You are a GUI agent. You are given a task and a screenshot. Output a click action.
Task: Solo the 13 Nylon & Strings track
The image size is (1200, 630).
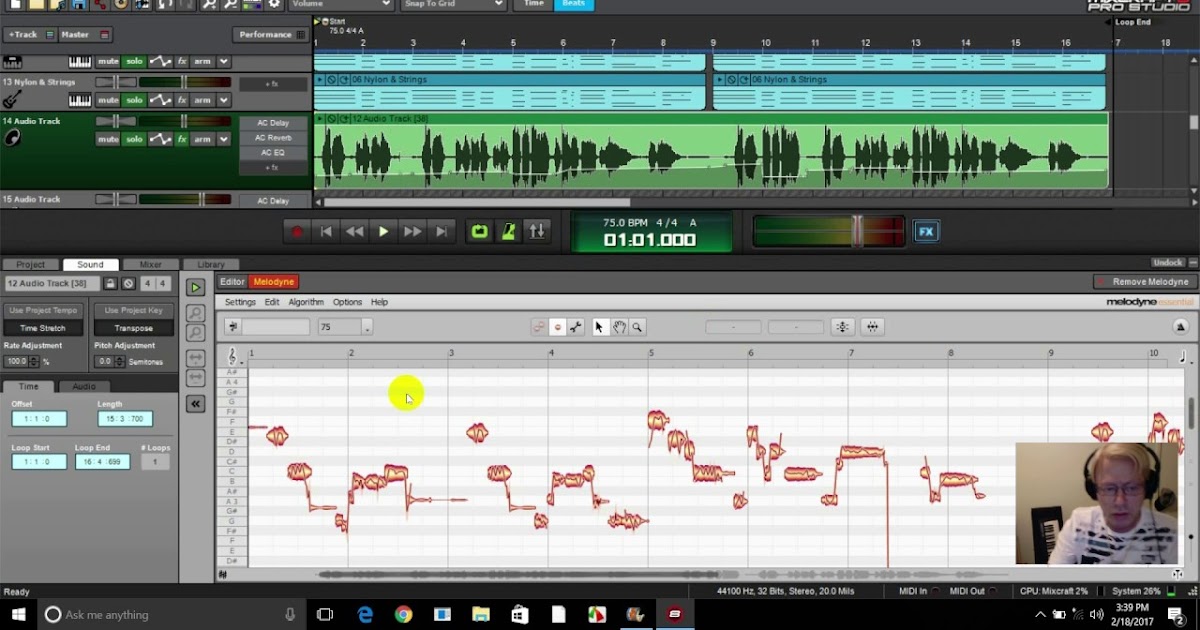(x=134, y=100)
